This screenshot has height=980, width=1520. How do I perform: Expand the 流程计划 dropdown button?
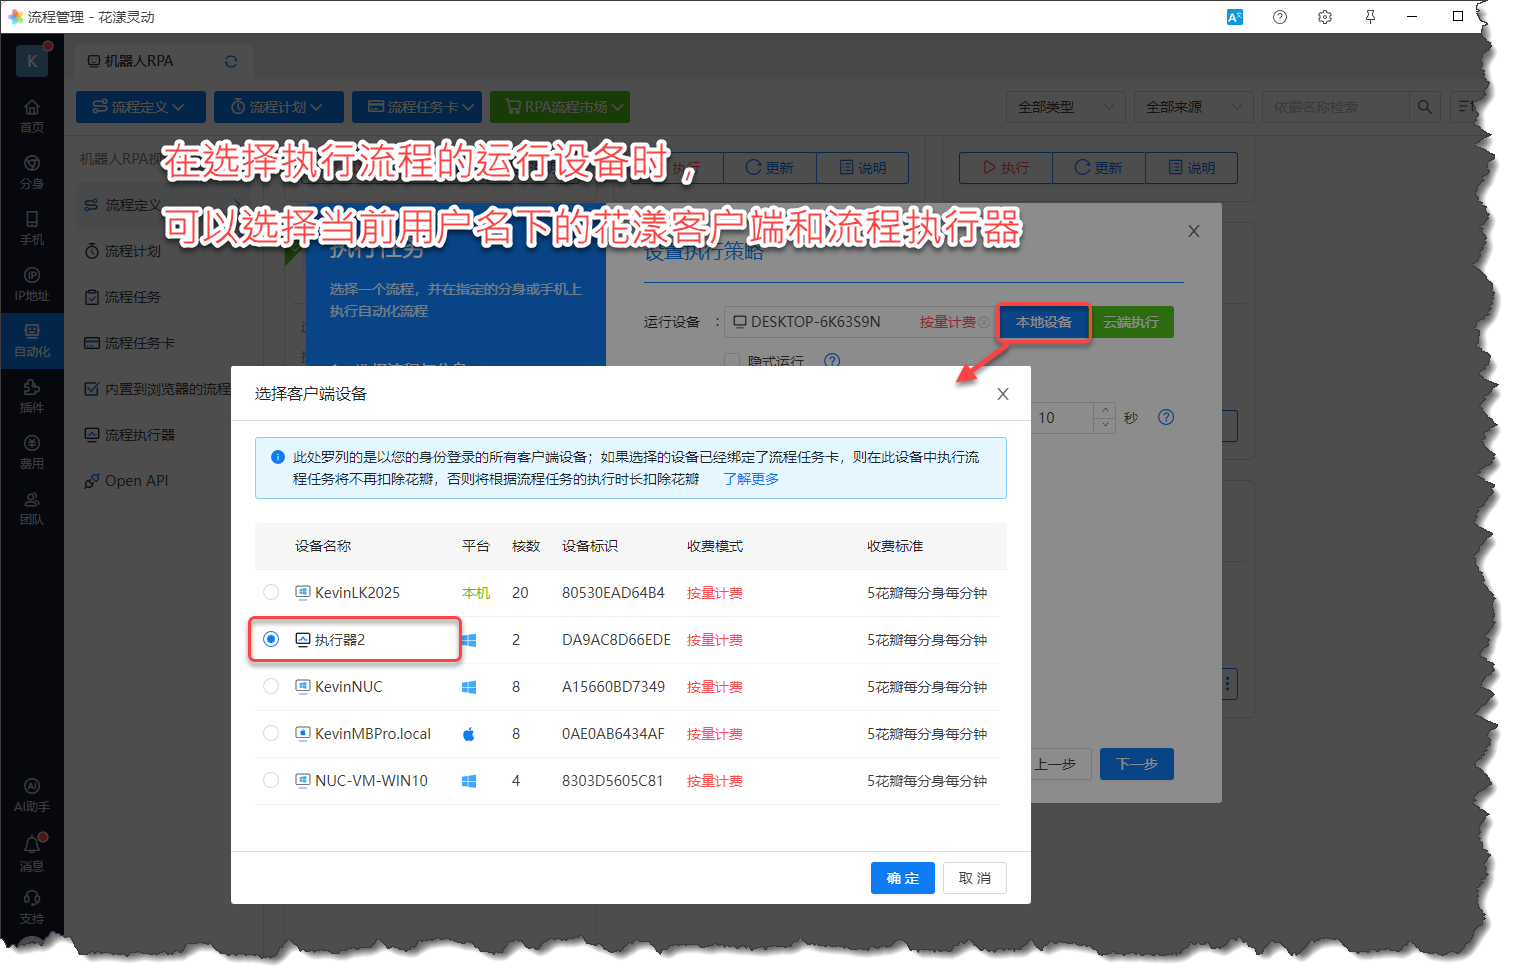click(x=277, y=107)
